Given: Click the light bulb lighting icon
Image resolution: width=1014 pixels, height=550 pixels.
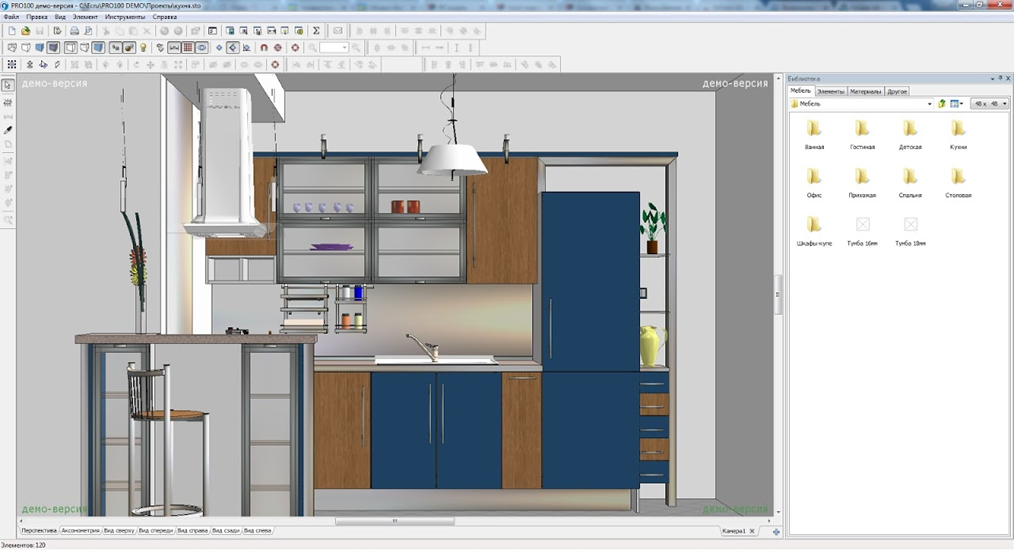Looking at the screenshot, I should coord(143,47).
